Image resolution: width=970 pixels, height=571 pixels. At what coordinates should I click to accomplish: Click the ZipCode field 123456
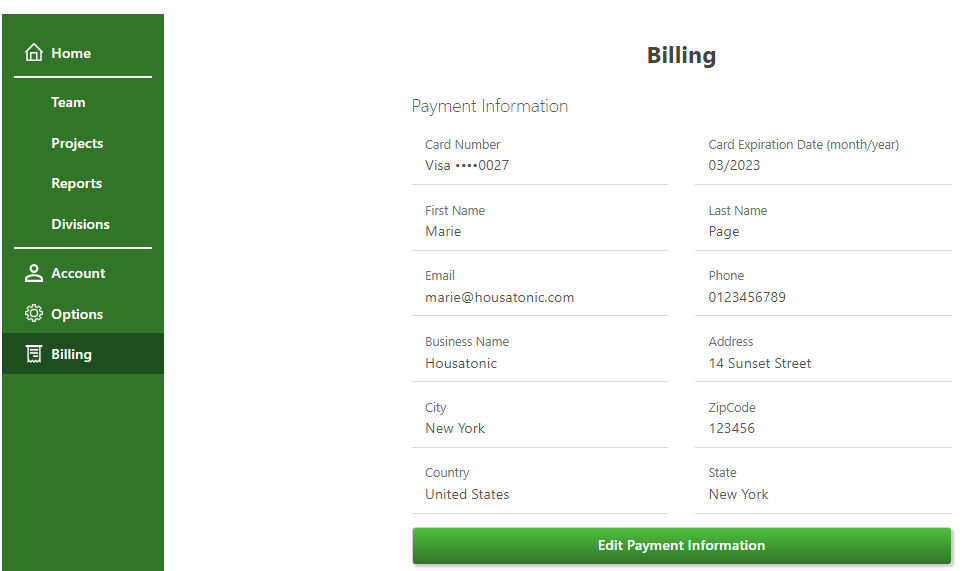click(x=823, y=419)
